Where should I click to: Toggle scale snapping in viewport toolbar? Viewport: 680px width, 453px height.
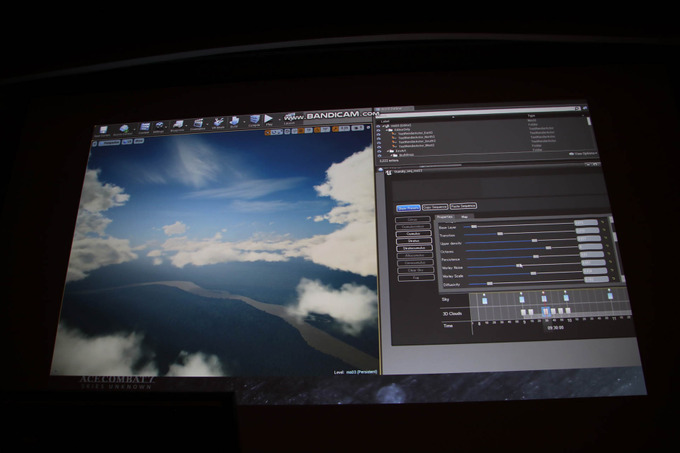click(335, 129)
